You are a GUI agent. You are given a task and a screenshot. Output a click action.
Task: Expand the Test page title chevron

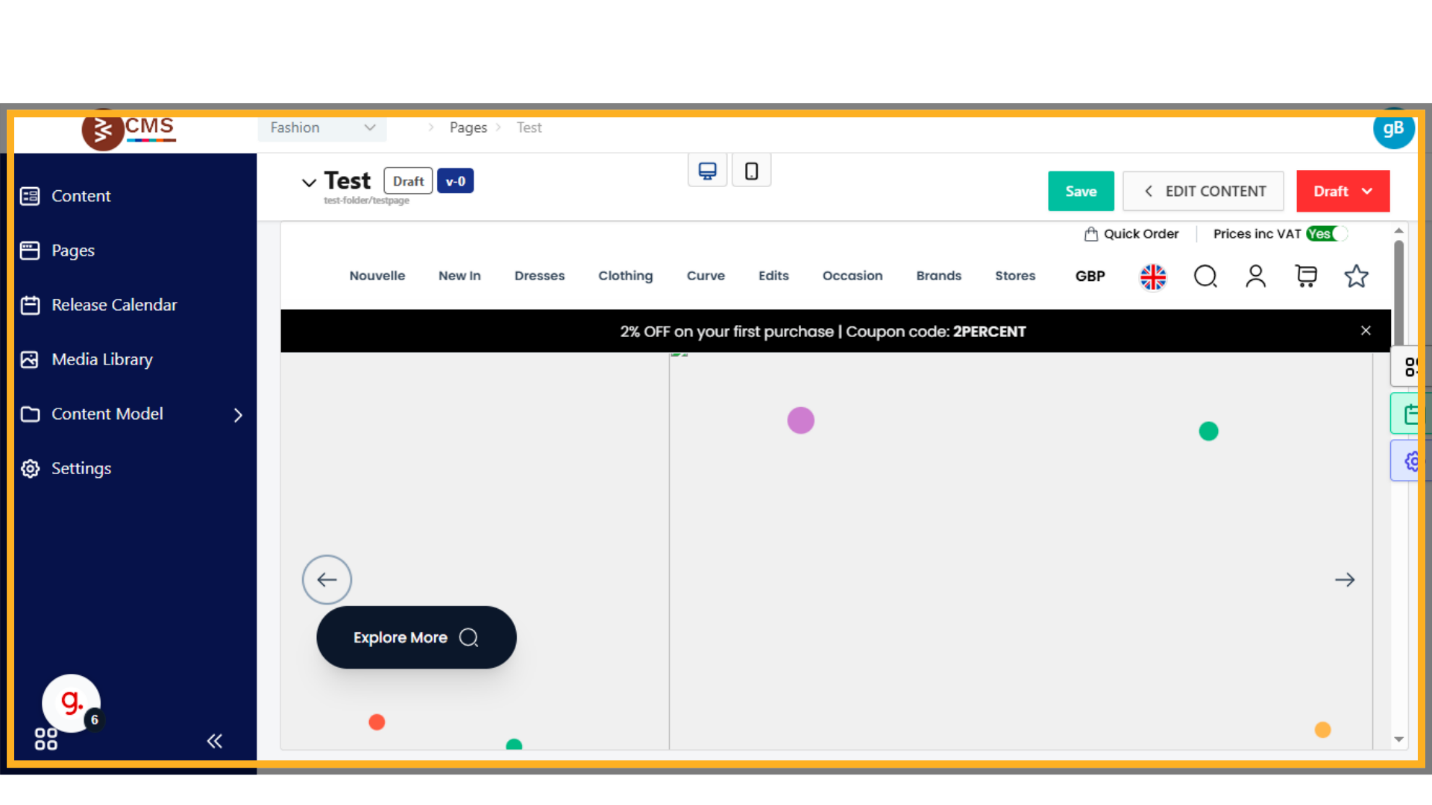click(x=309, y=182)
